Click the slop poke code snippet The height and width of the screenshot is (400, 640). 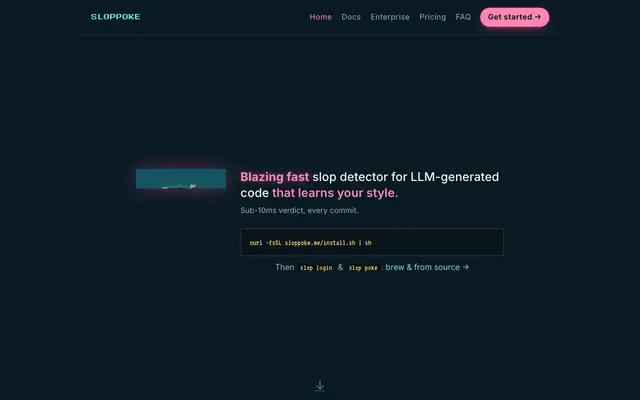pyautogui.click(x=363, y=268)
